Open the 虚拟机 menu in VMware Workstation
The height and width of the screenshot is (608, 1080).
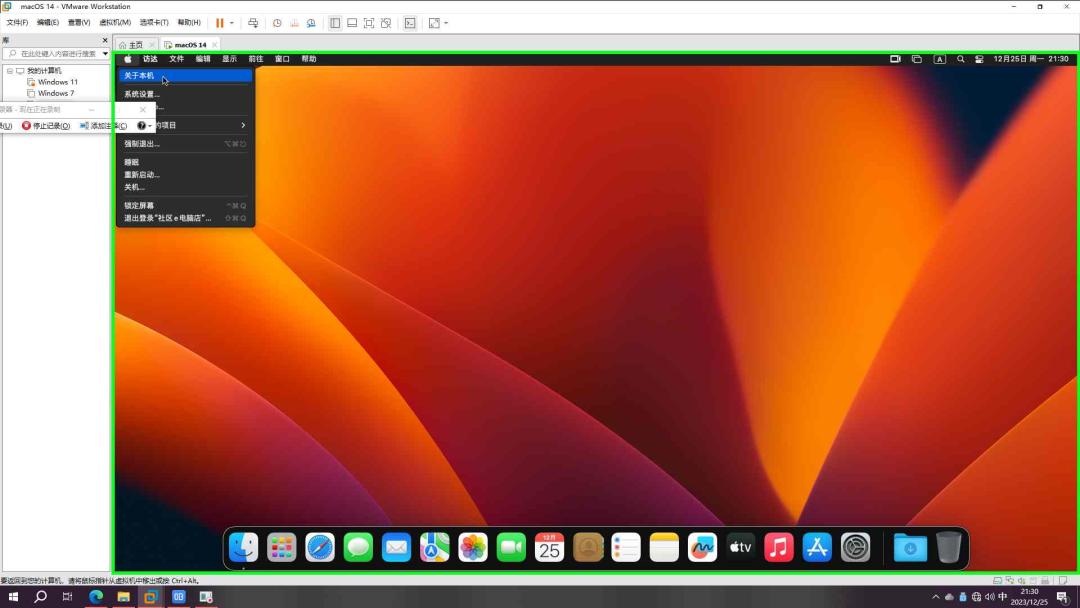113,22
